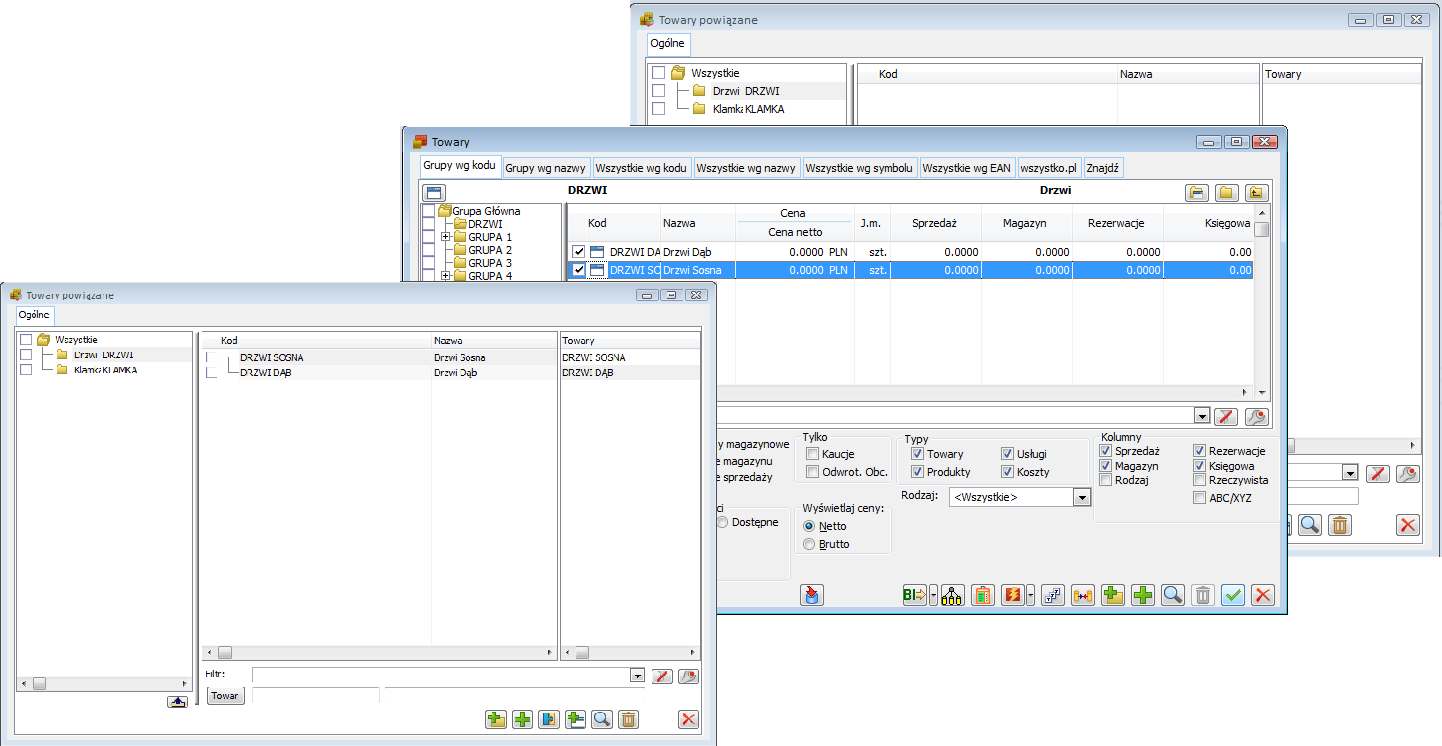
Task: Add a new group with folder-plus icon in Towary
Action: click(x=1112, y=595)
